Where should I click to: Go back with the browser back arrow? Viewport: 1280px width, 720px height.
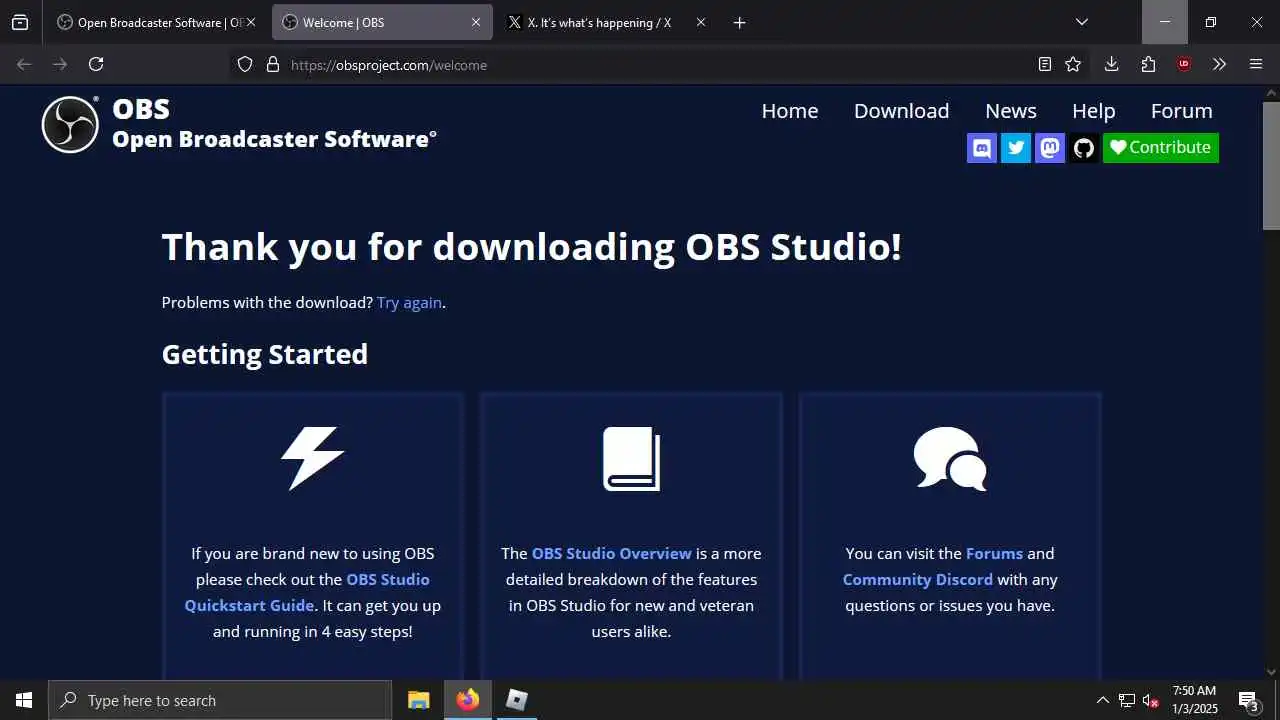[x=24, y=64]
